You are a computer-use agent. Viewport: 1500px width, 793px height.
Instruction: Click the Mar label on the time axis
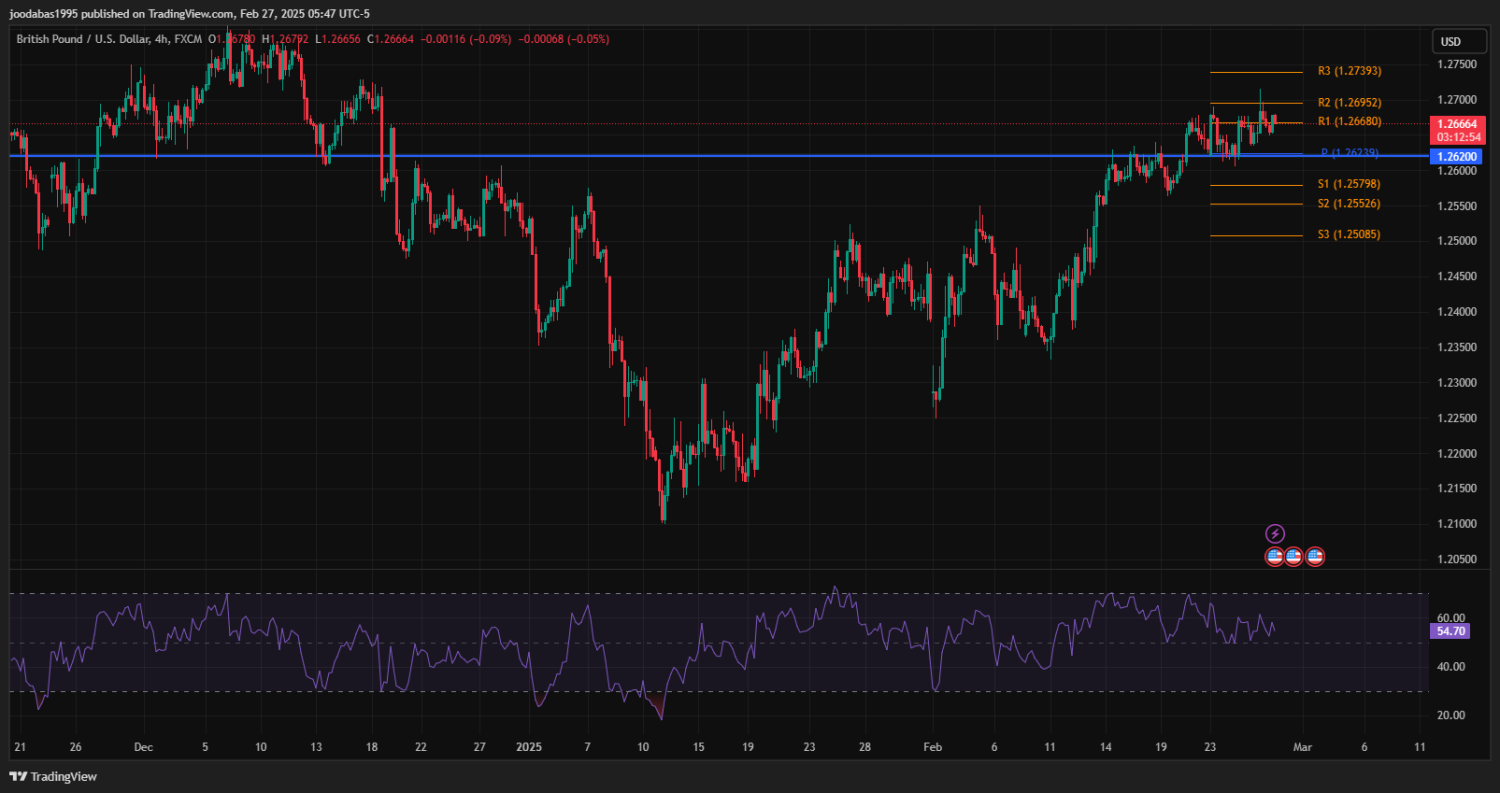tap(1301, 747)
